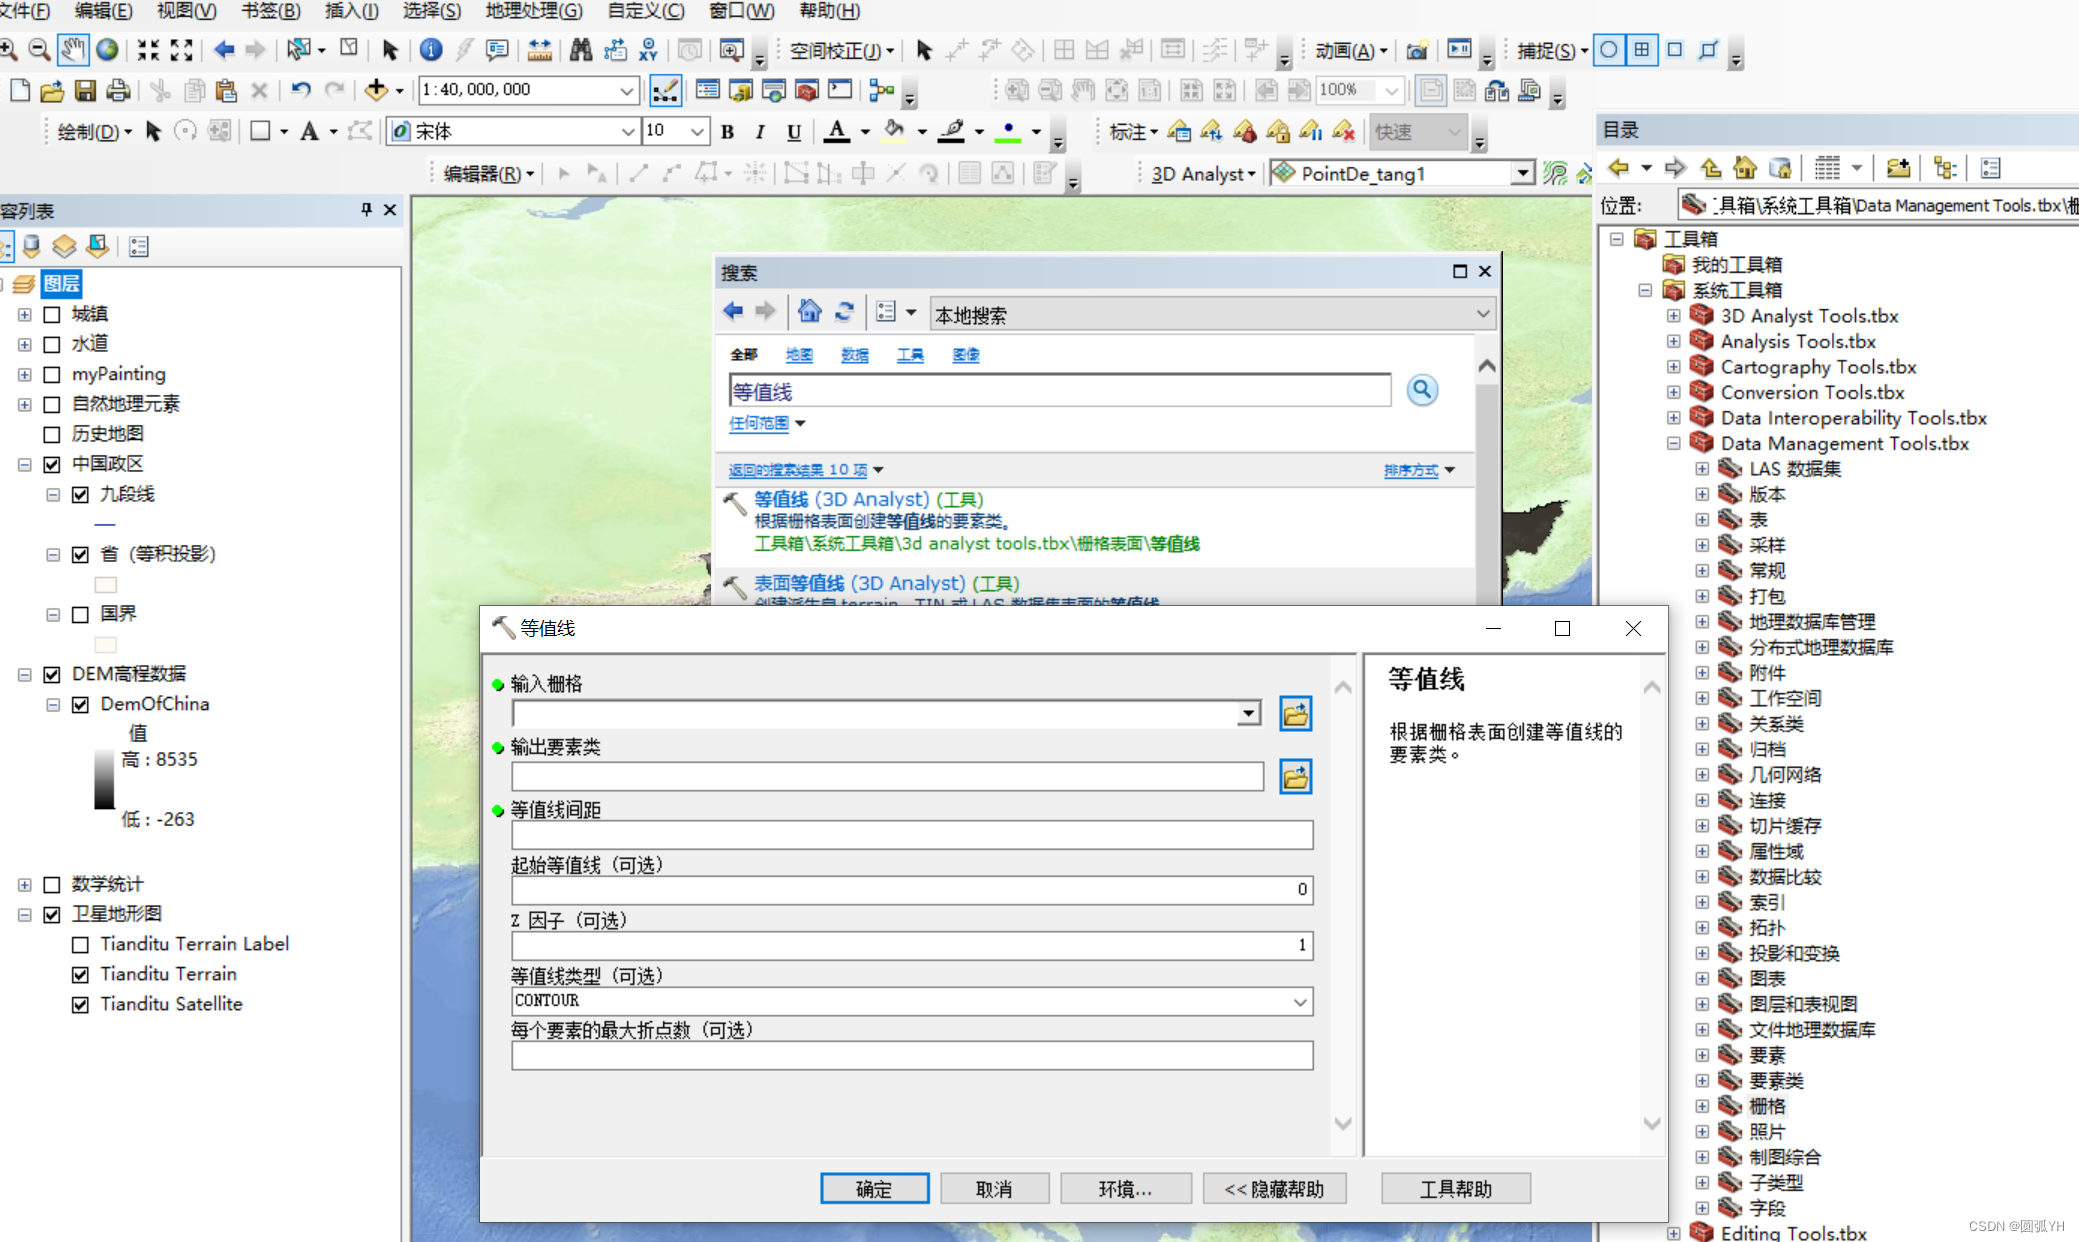Viewport: 2079px width, 1242px height.
Task: Select the Pan hand tool
Action: coord(72,50)
